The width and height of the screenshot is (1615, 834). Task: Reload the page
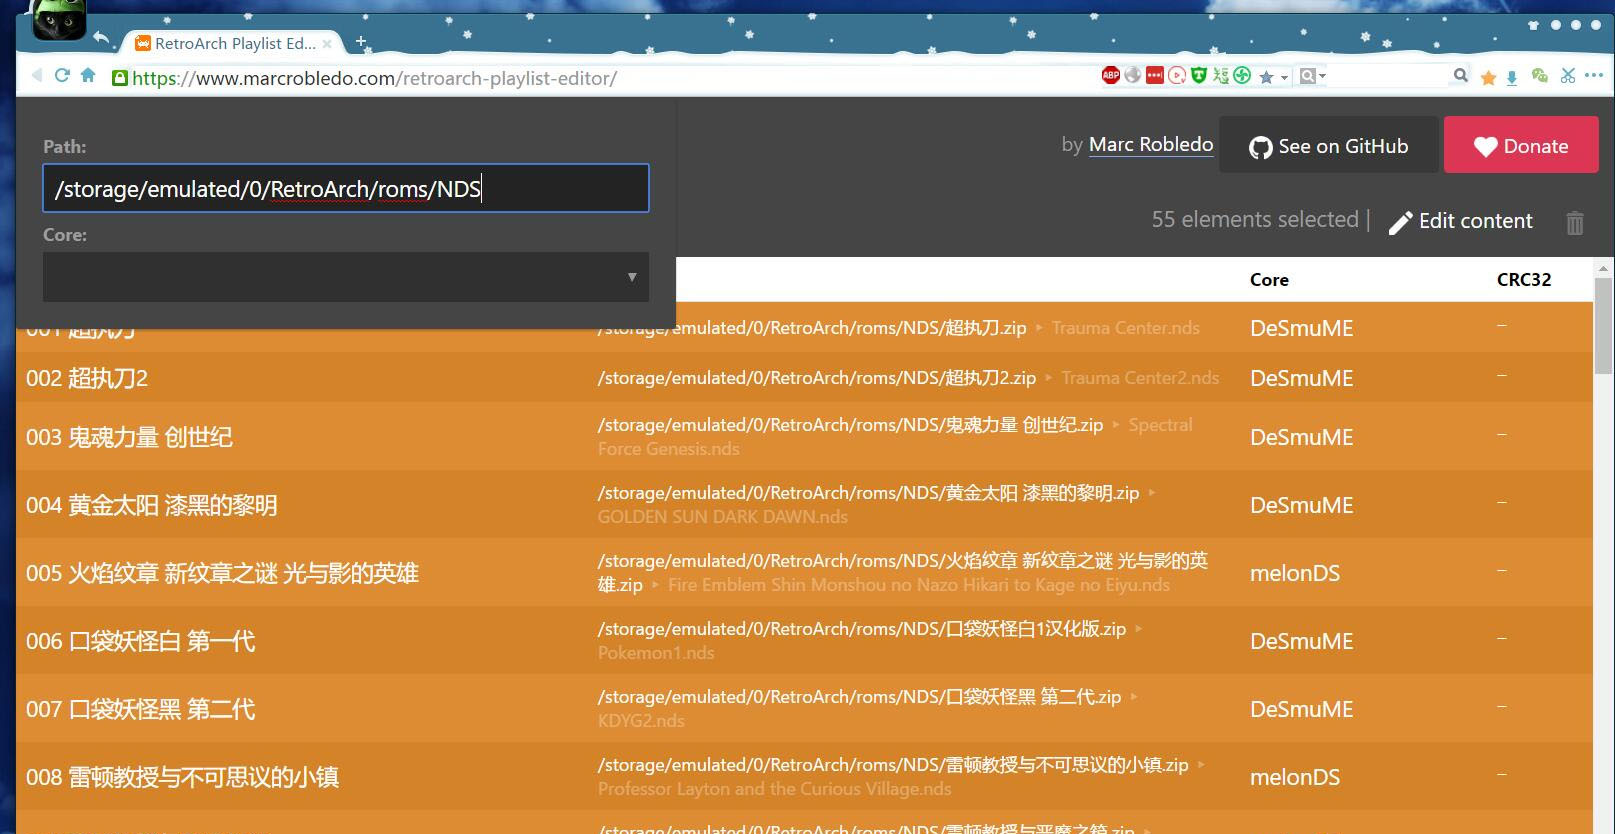point(62,76)
